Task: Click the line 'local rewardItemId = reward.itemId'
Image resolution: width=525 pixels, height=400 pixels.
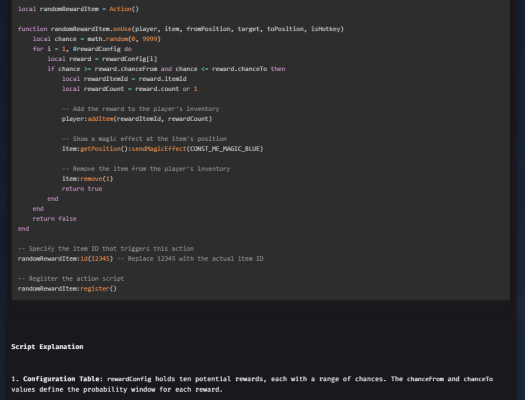Action: 124,79
